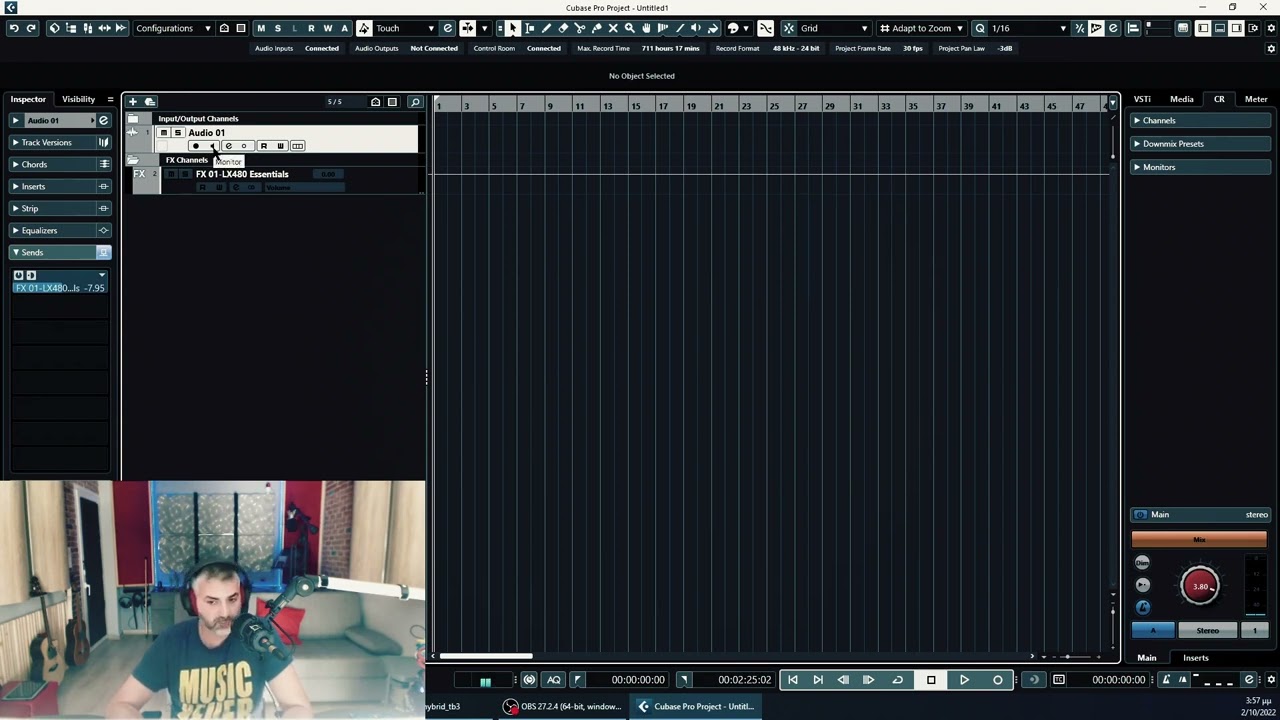
Task: Click the transport Record button
Action: point(997,680)
